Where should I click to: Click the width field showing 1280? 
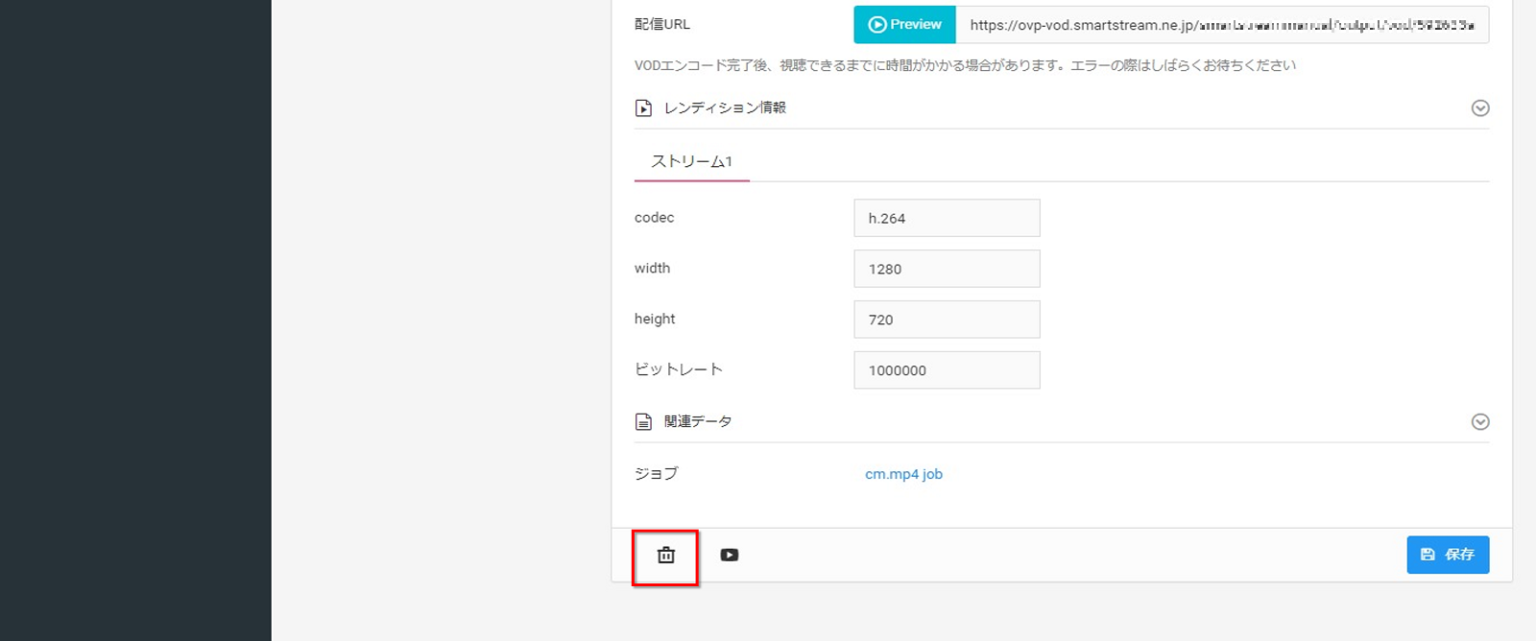(946, 269)
